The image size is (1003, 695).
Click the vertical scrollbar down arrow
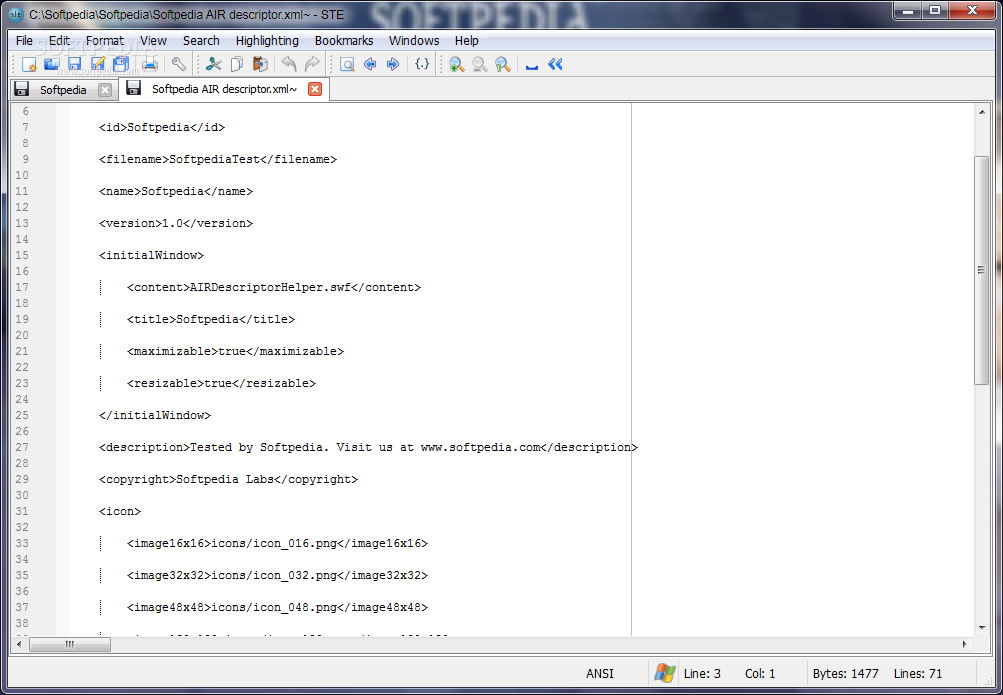(x=981, y=628)
